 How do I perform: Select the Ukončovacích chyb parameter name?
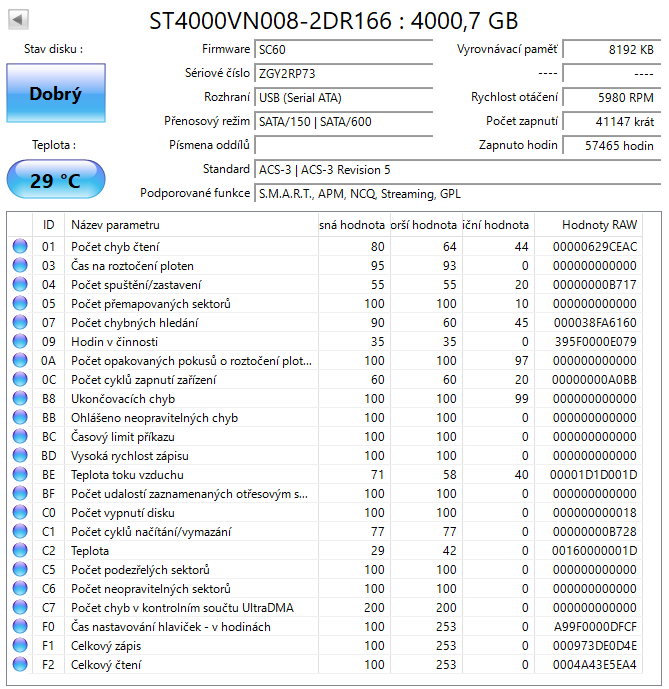pos(123,399)
